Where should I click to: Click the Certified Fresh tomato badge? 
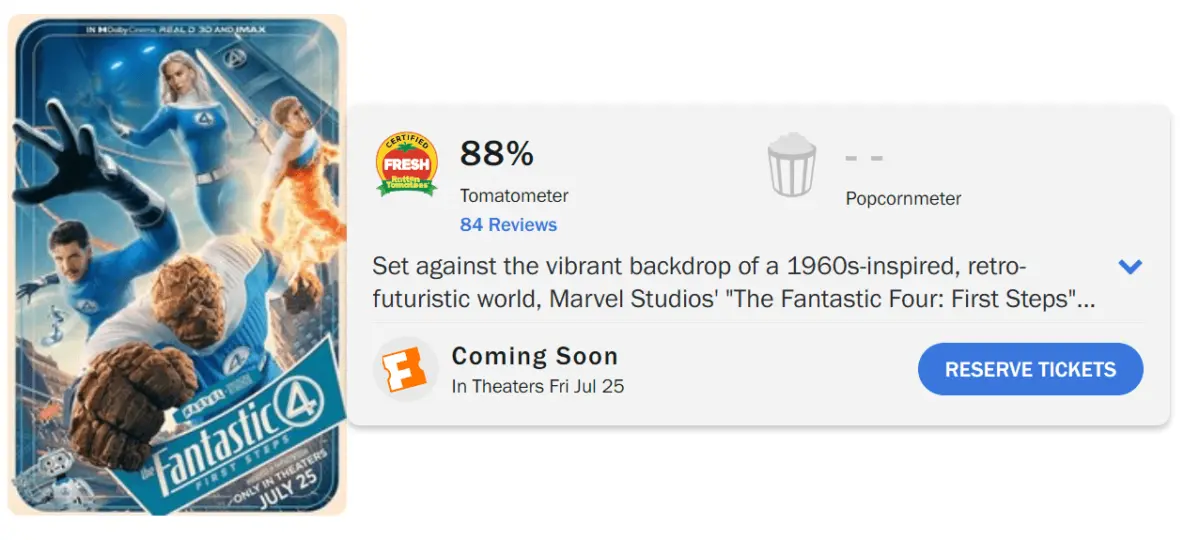pos(407,165)
